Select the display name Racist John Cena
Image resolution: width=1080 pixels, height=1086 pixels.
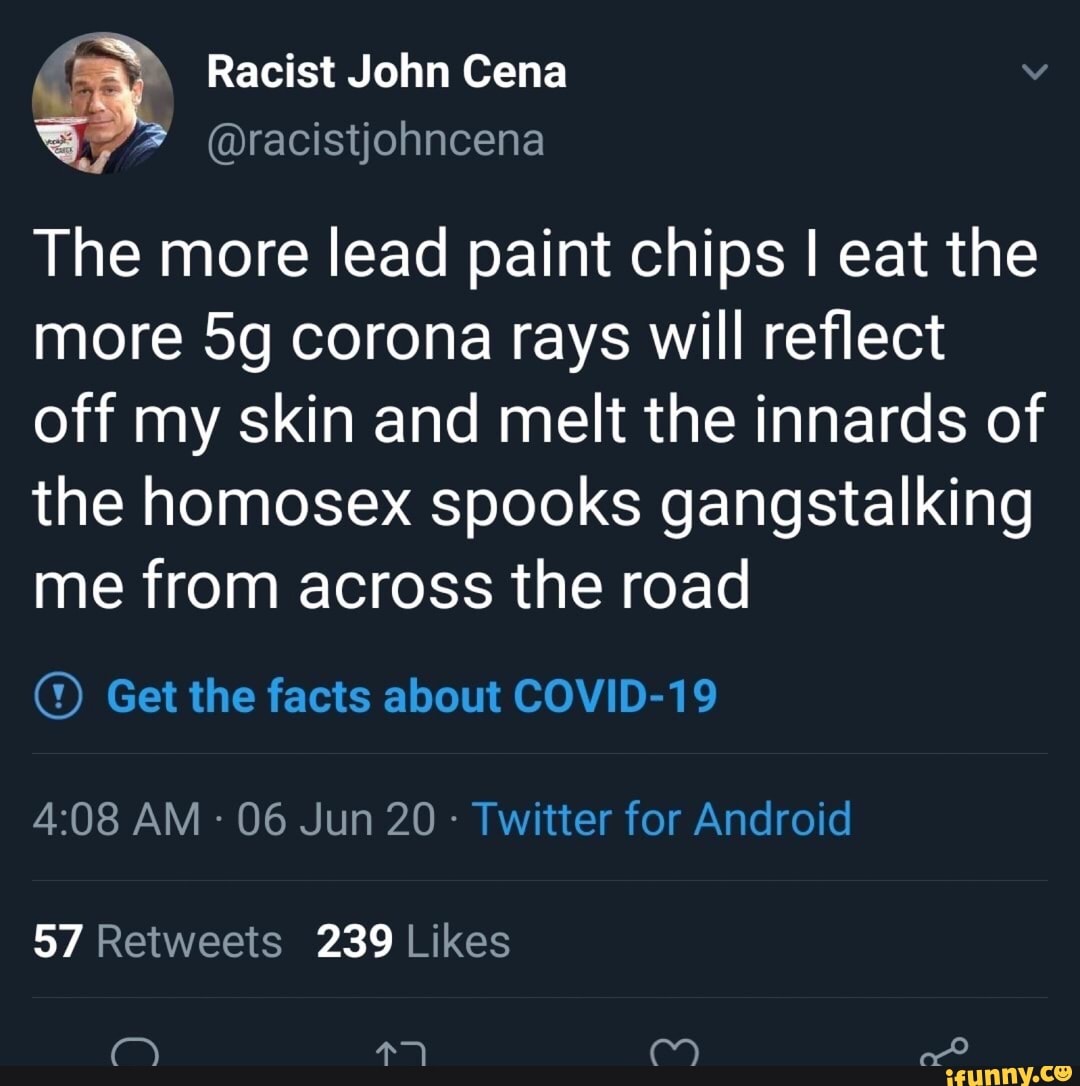388,70
